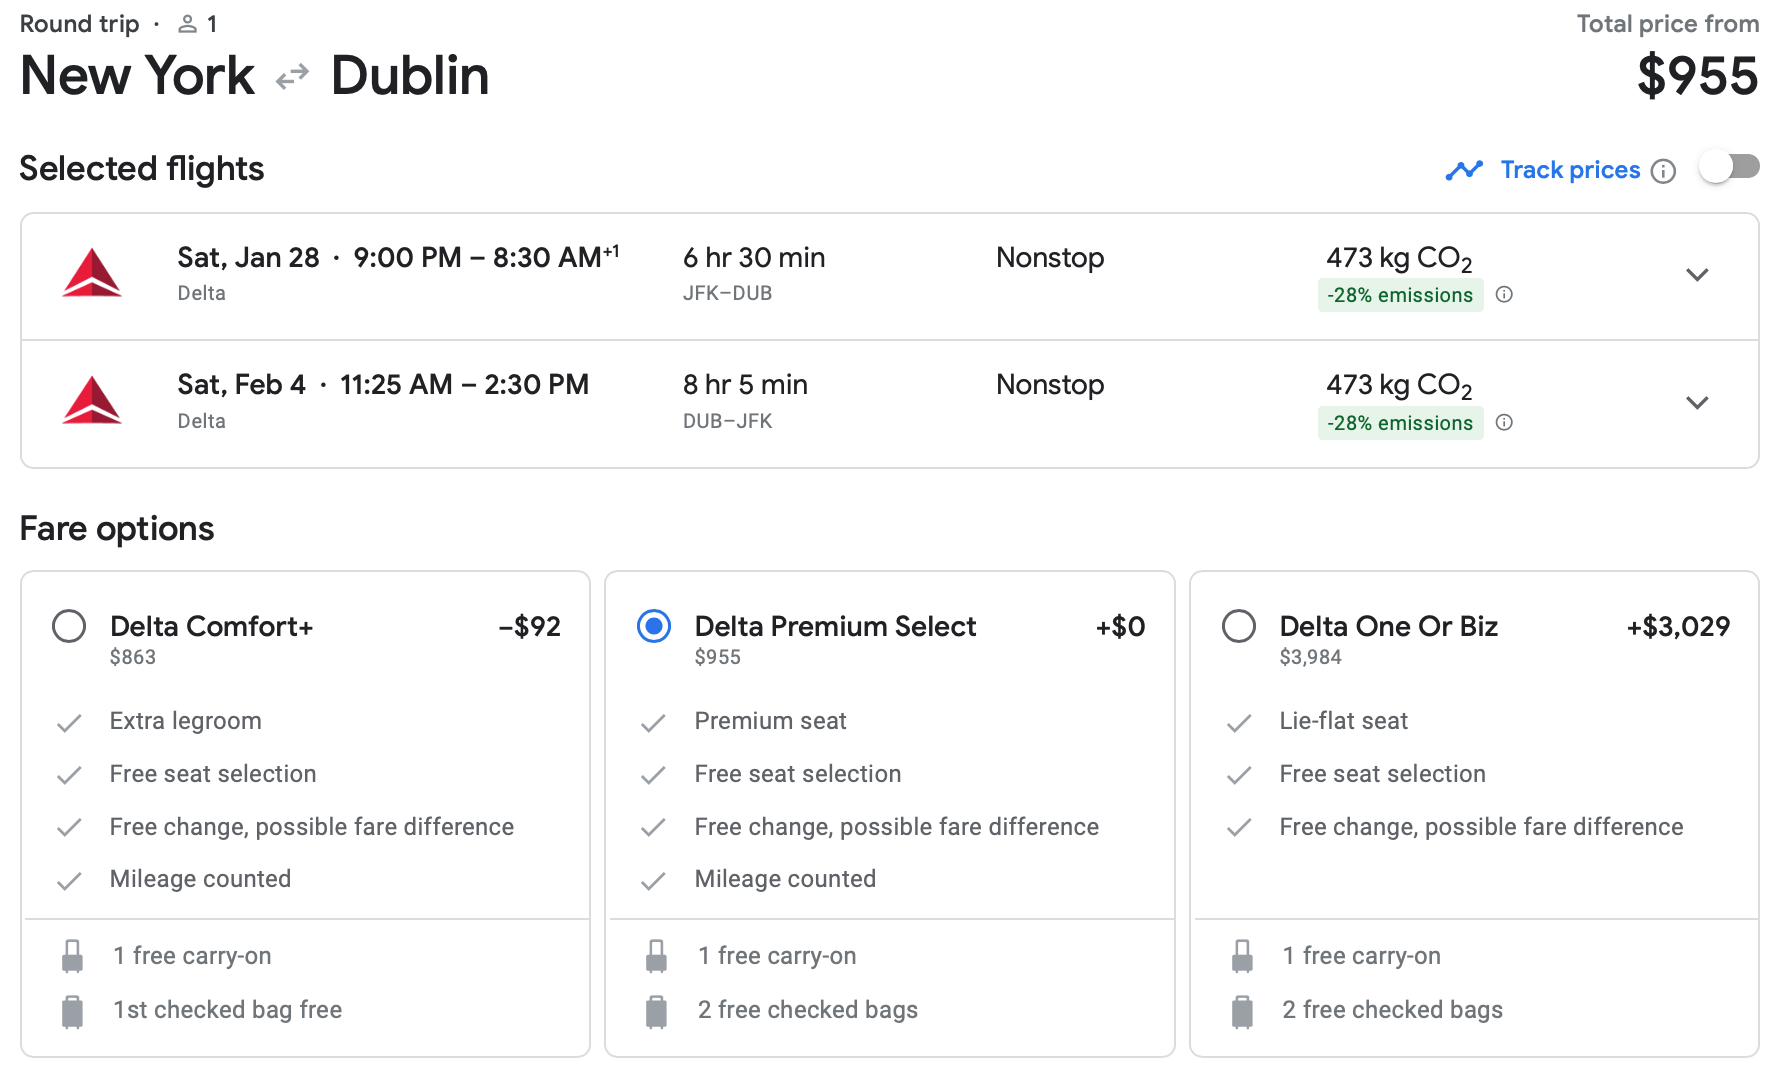This screenshot has width=1776, height=1072.
Task: Click emissions info icon for JFK–DUB flight
Action: tap(1504, 294)
